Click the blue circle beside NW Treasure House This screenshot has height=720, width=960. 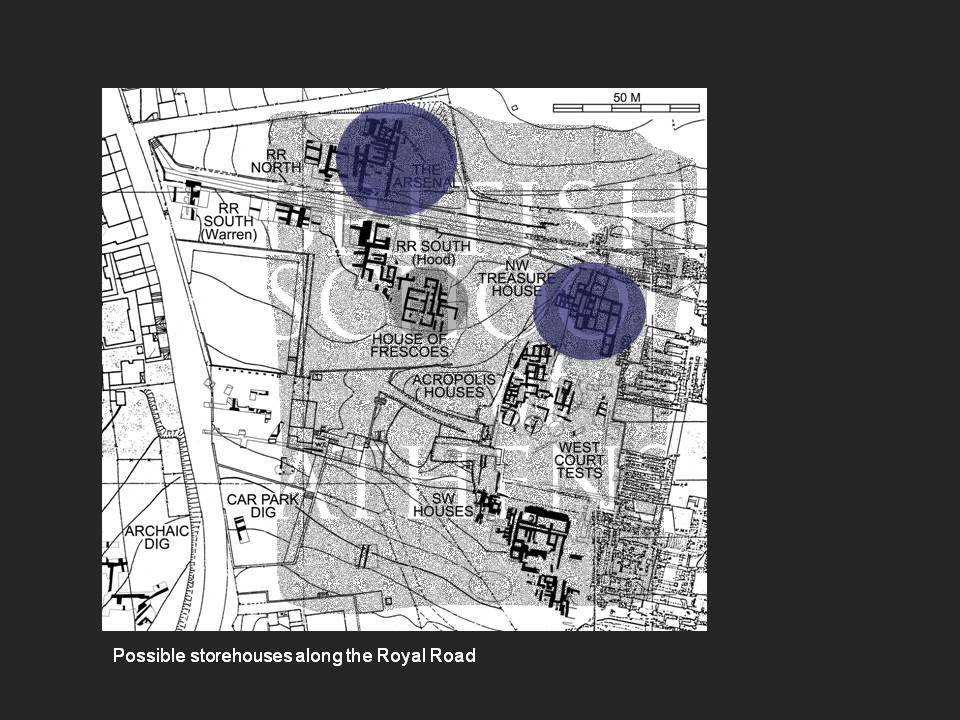(x=590, y=311)
